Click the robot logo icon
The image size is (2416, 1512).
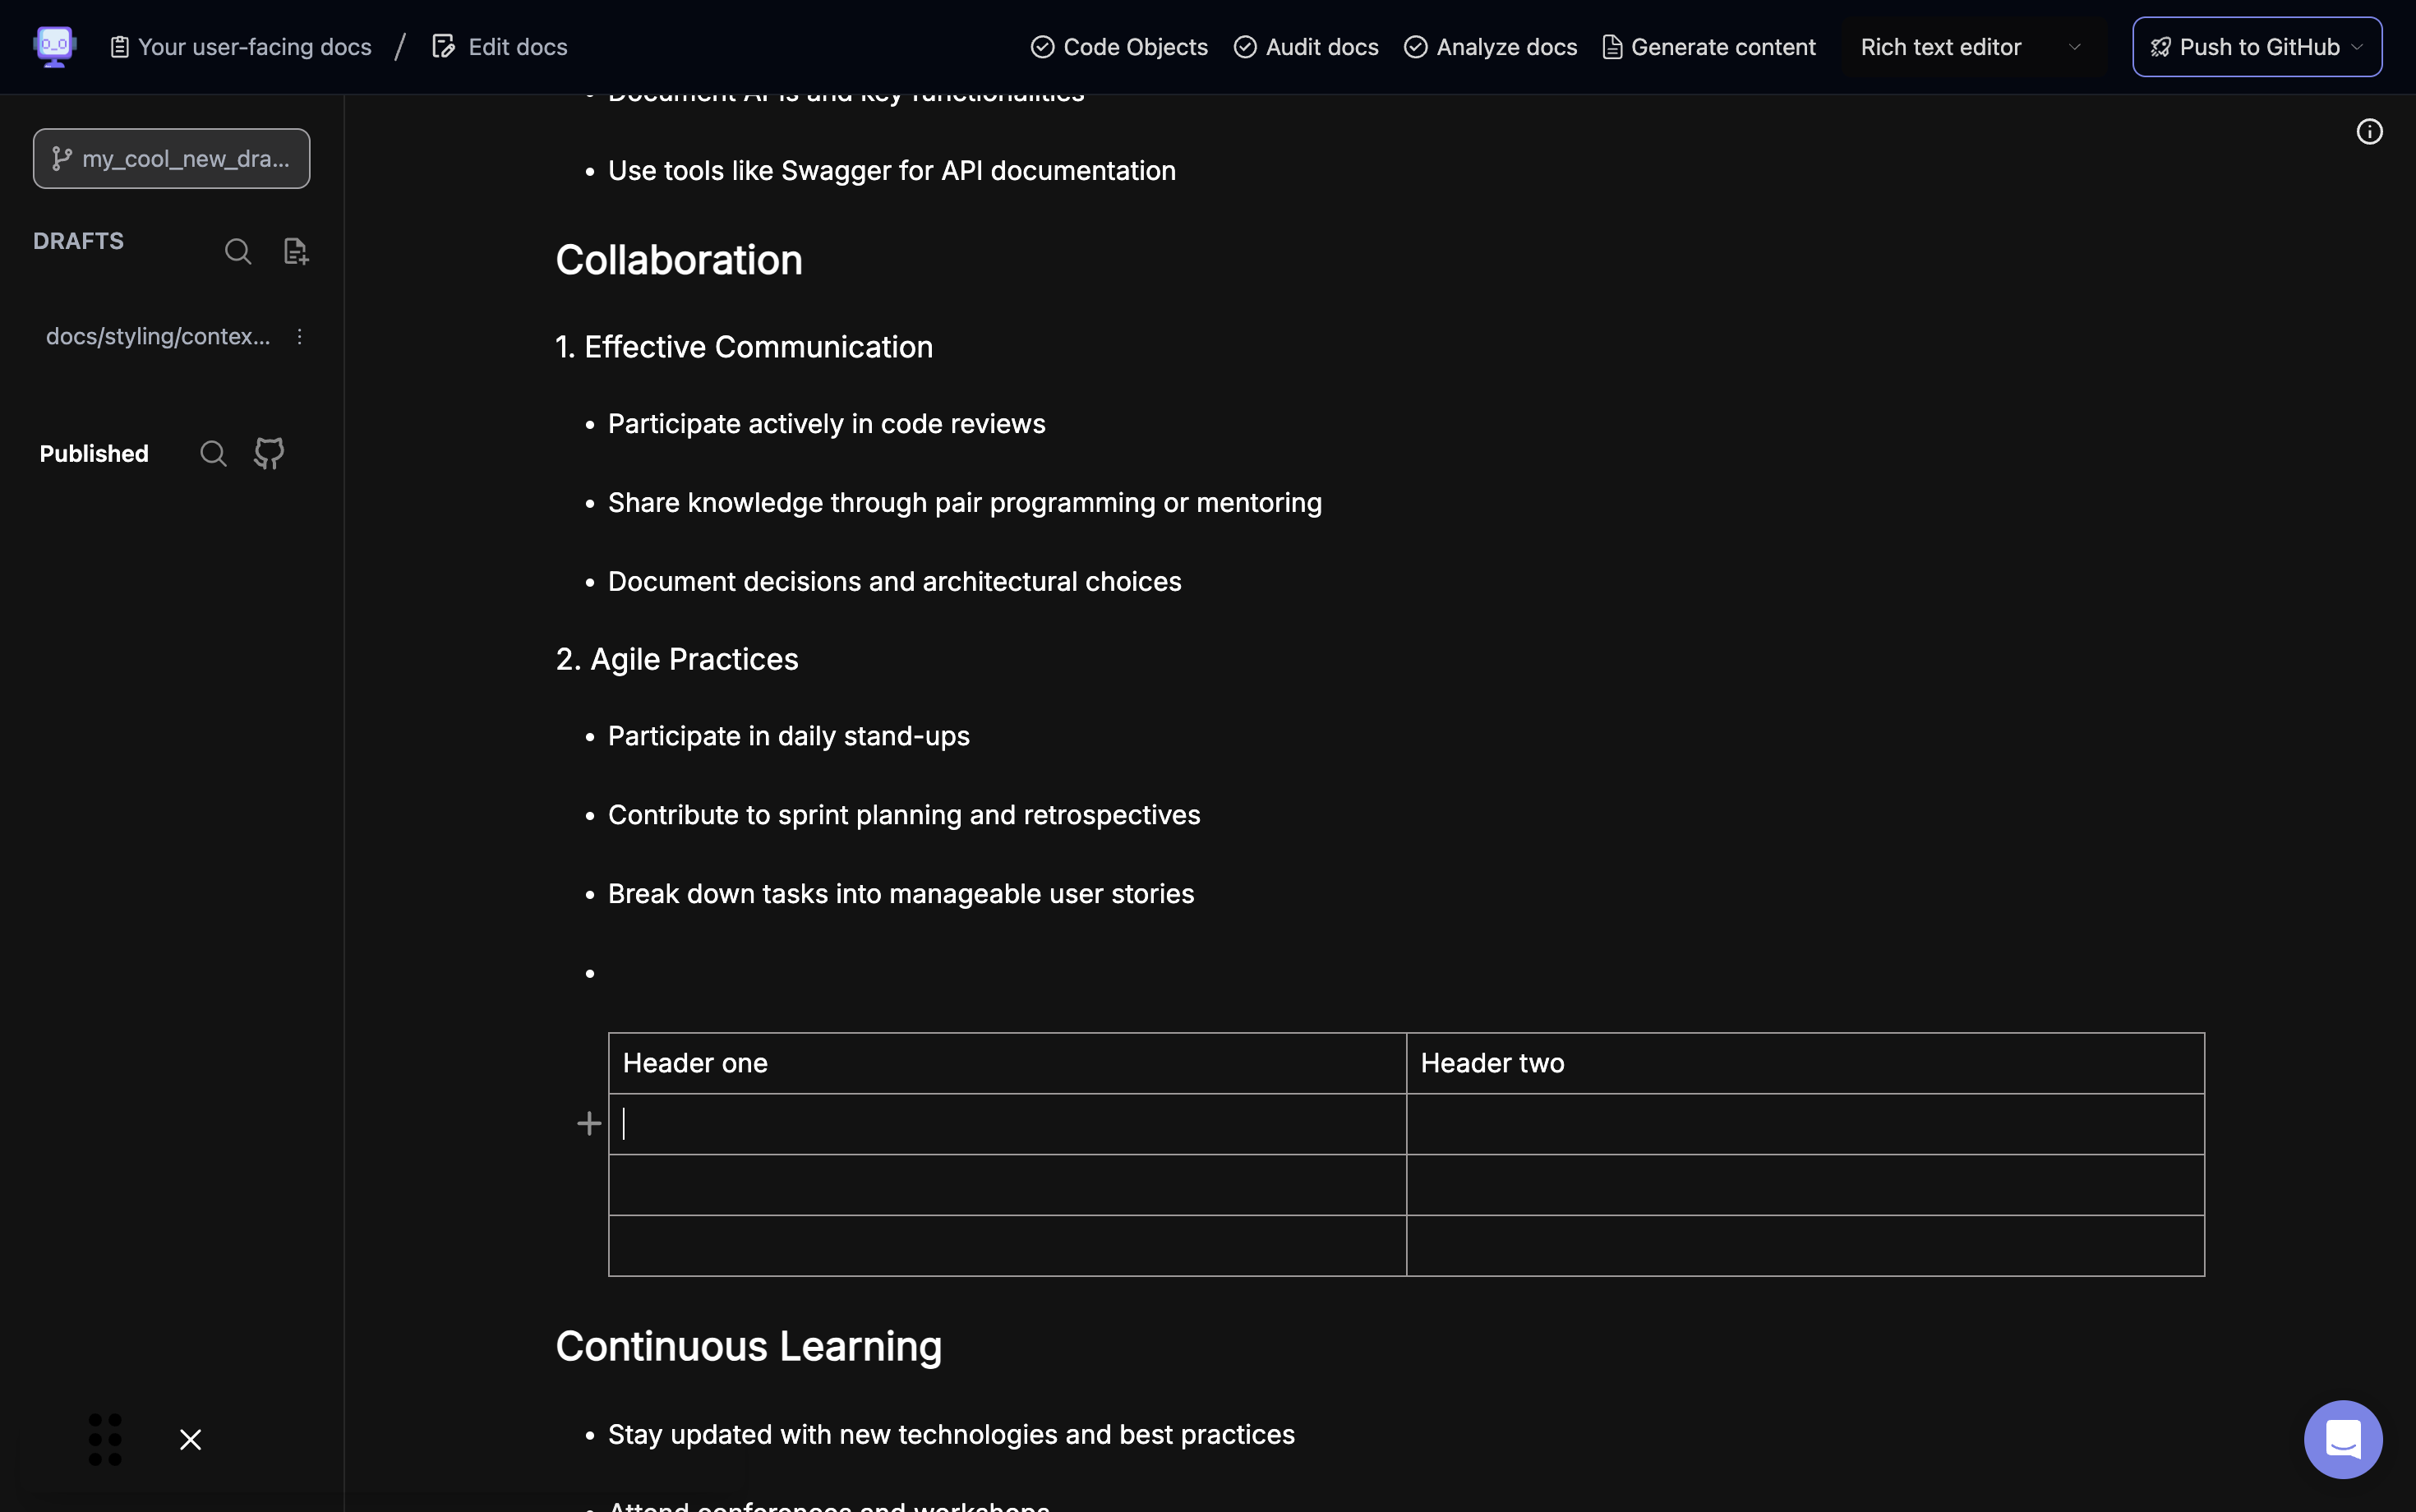pos(54,46)
